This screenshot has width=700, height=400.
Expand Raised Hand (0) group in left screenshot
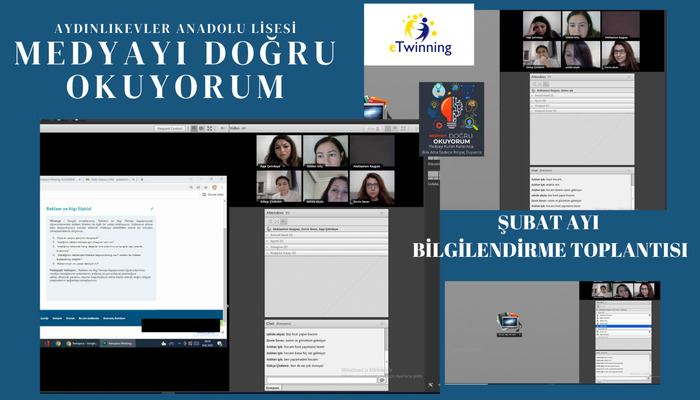[326, 235]
